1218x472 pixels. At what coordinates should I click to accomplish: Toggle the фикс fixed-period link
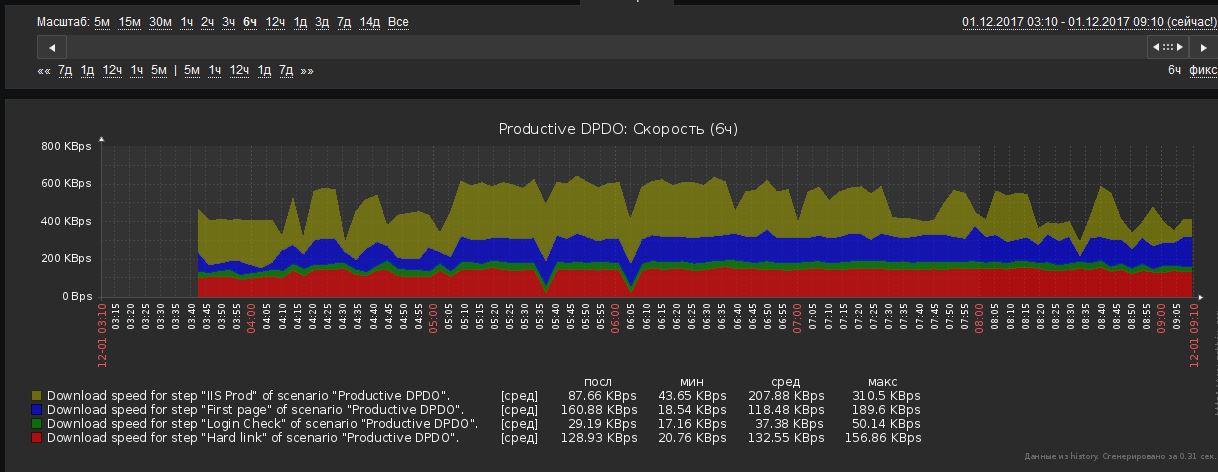click(1203, 70)
